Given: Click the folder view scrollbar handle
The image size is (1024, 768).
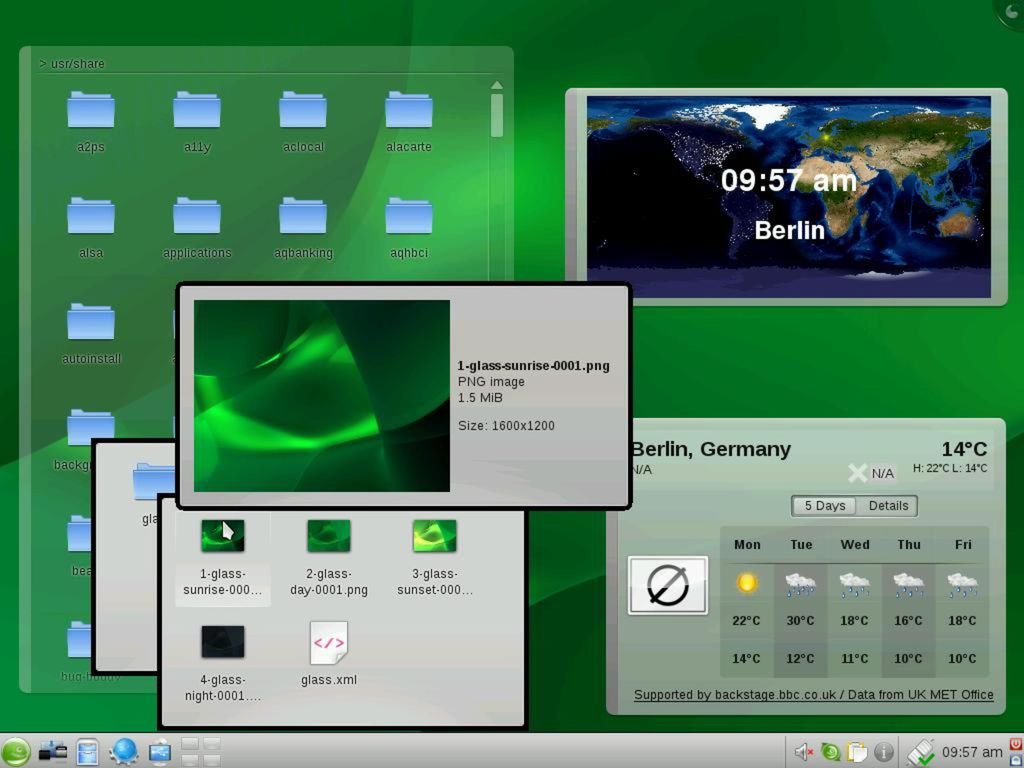Looking at the screenshot, I should [x=497, y=115].
